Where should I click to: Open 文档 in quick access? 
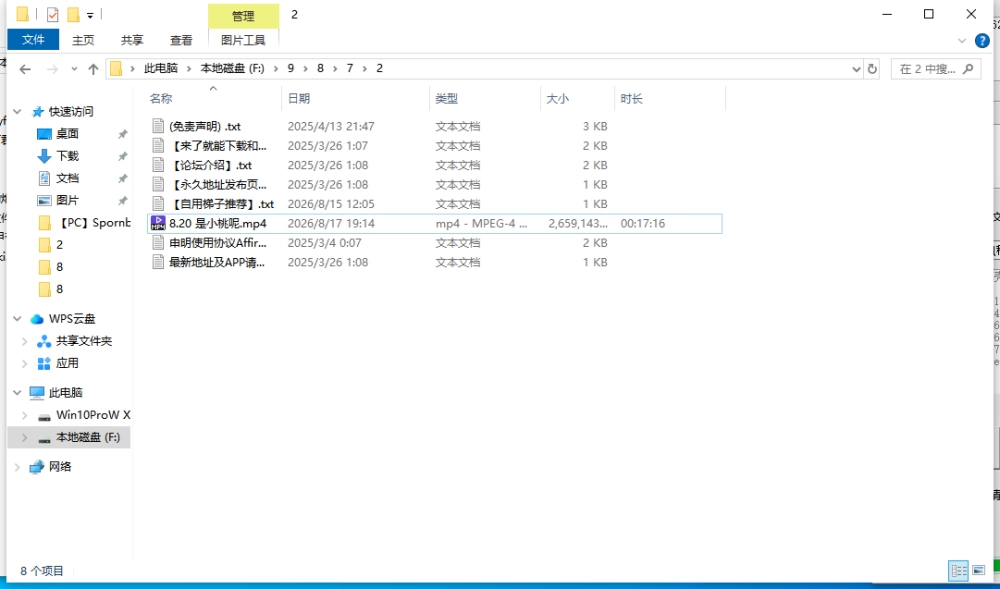(x=67, y=178)
